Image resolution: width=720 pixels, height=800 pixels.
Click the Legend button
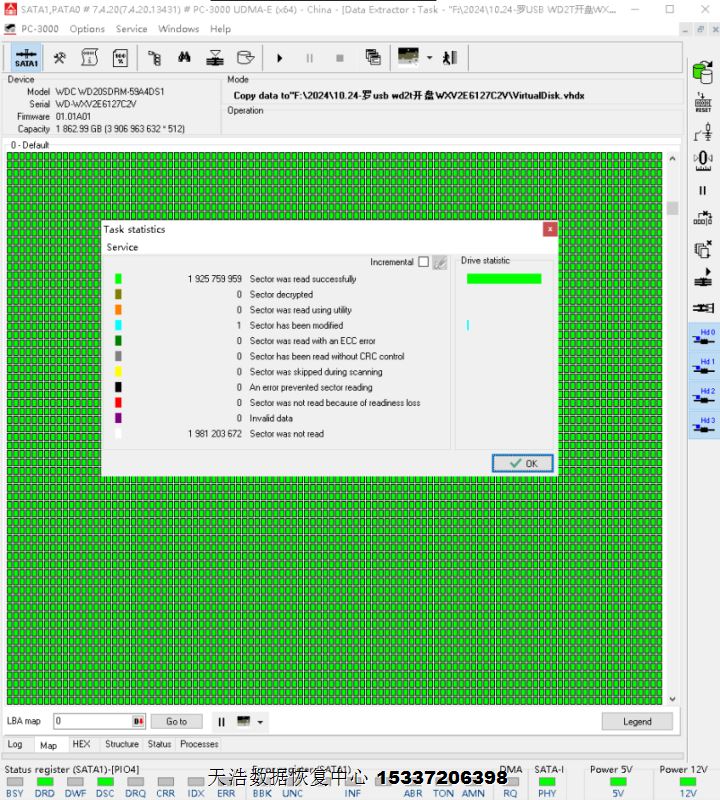(636, 721)
